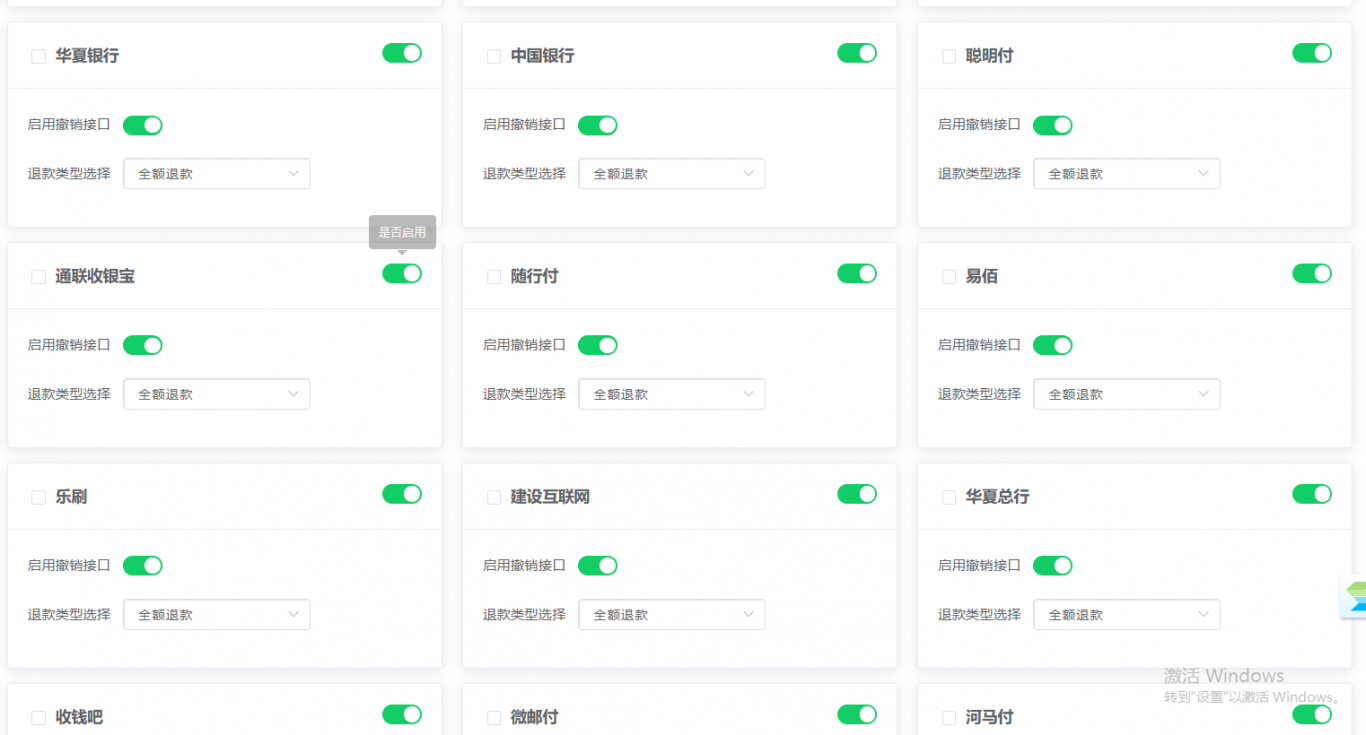Toggle 启用撤销接口 for 华夏总行

tap(1053, 566)
